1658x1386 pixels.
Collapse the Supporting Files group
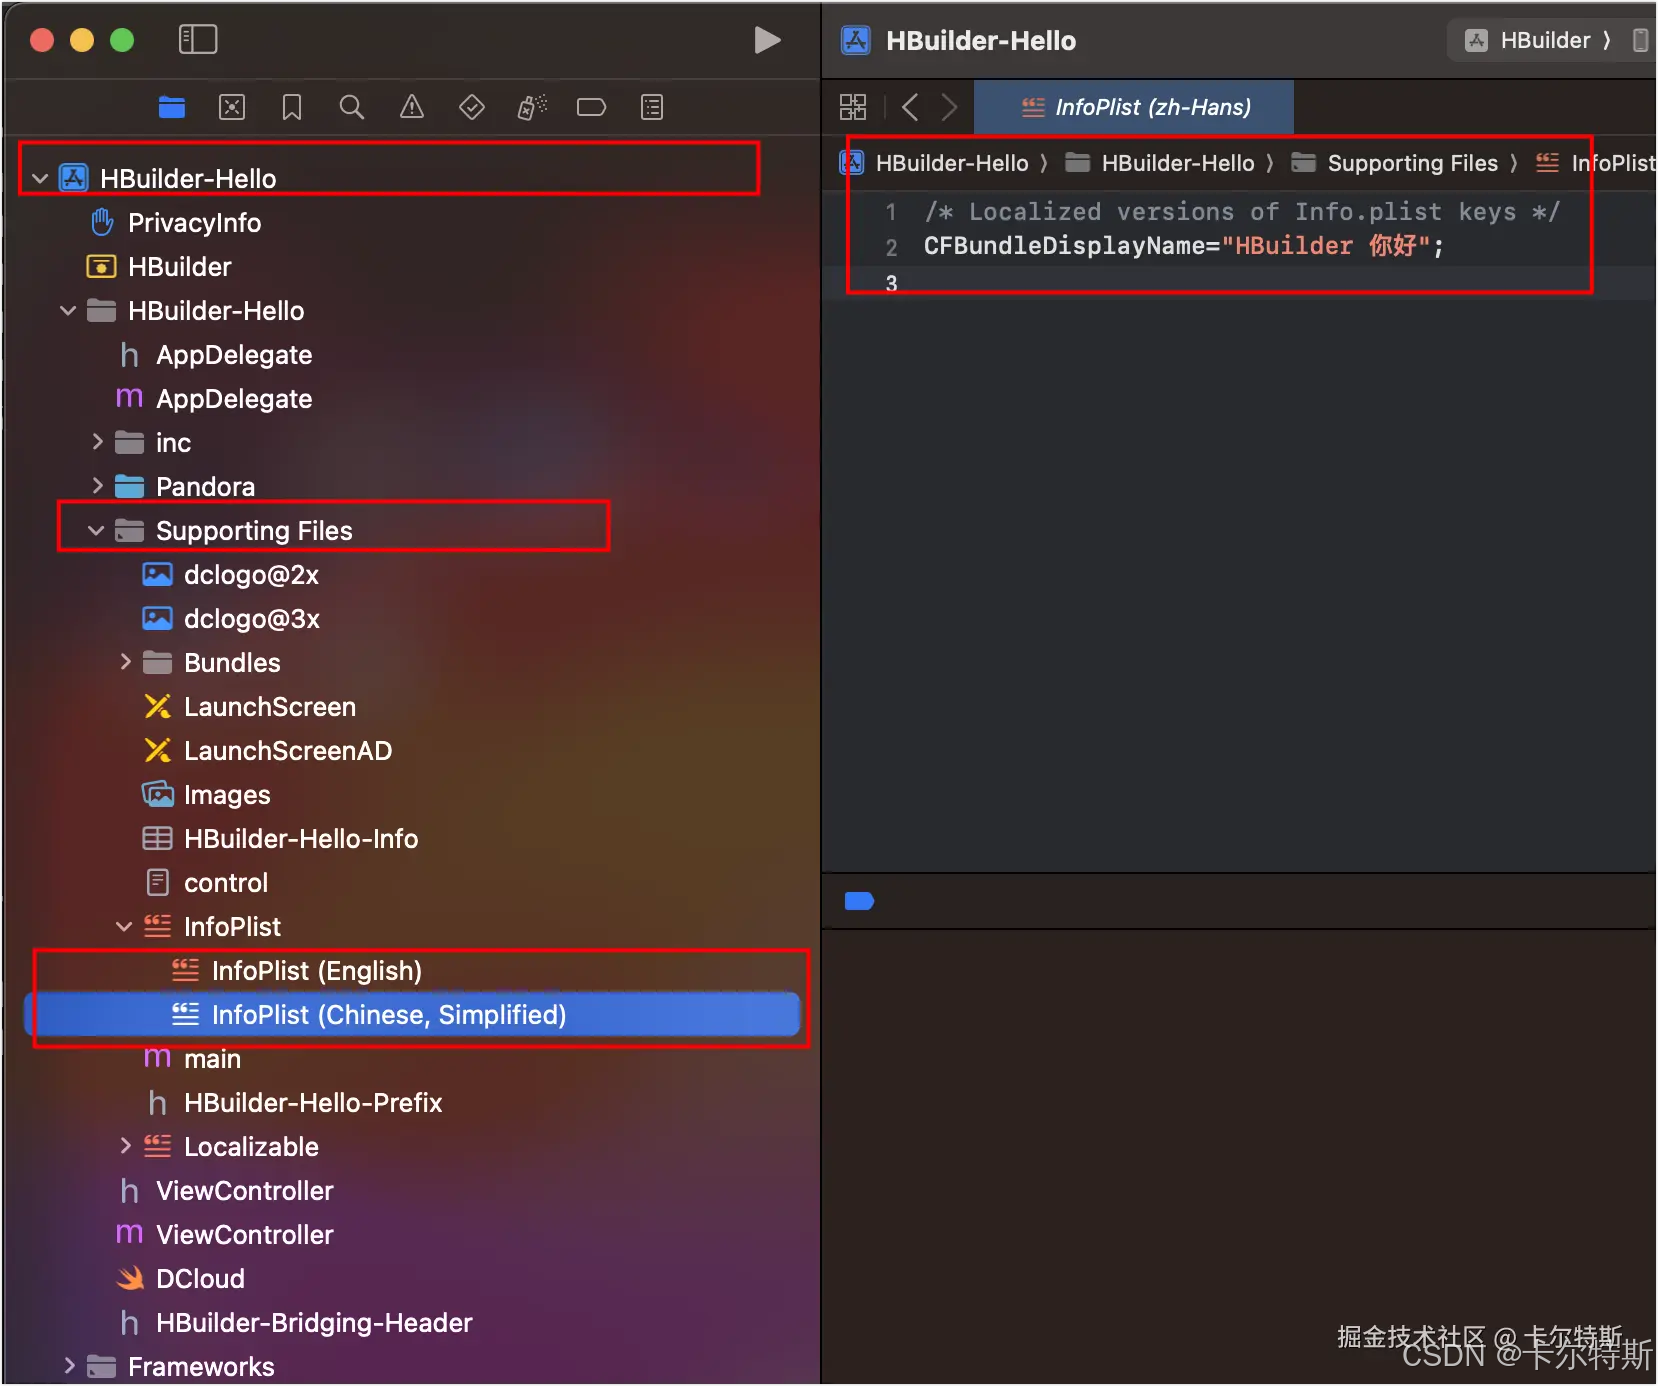click(96, 531)
